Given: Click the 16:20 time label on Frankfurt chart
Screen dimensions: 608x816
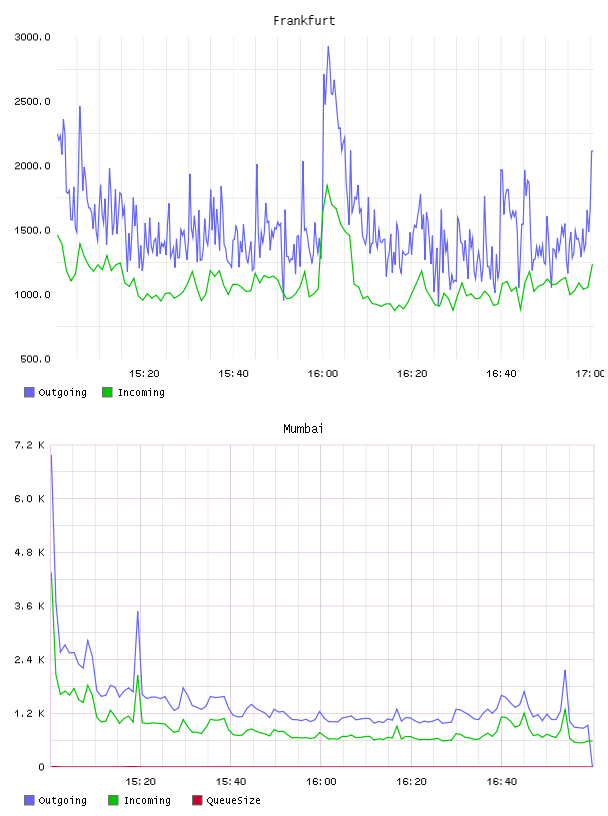Looking at the screenshot, I should point(412,374).
